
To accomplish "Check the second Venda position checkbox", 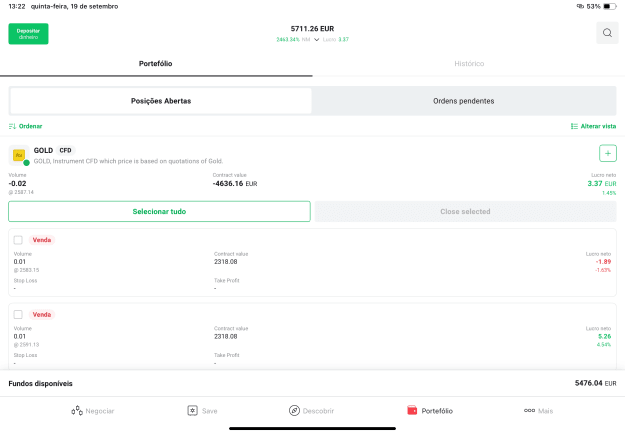I will coord(18,314).
